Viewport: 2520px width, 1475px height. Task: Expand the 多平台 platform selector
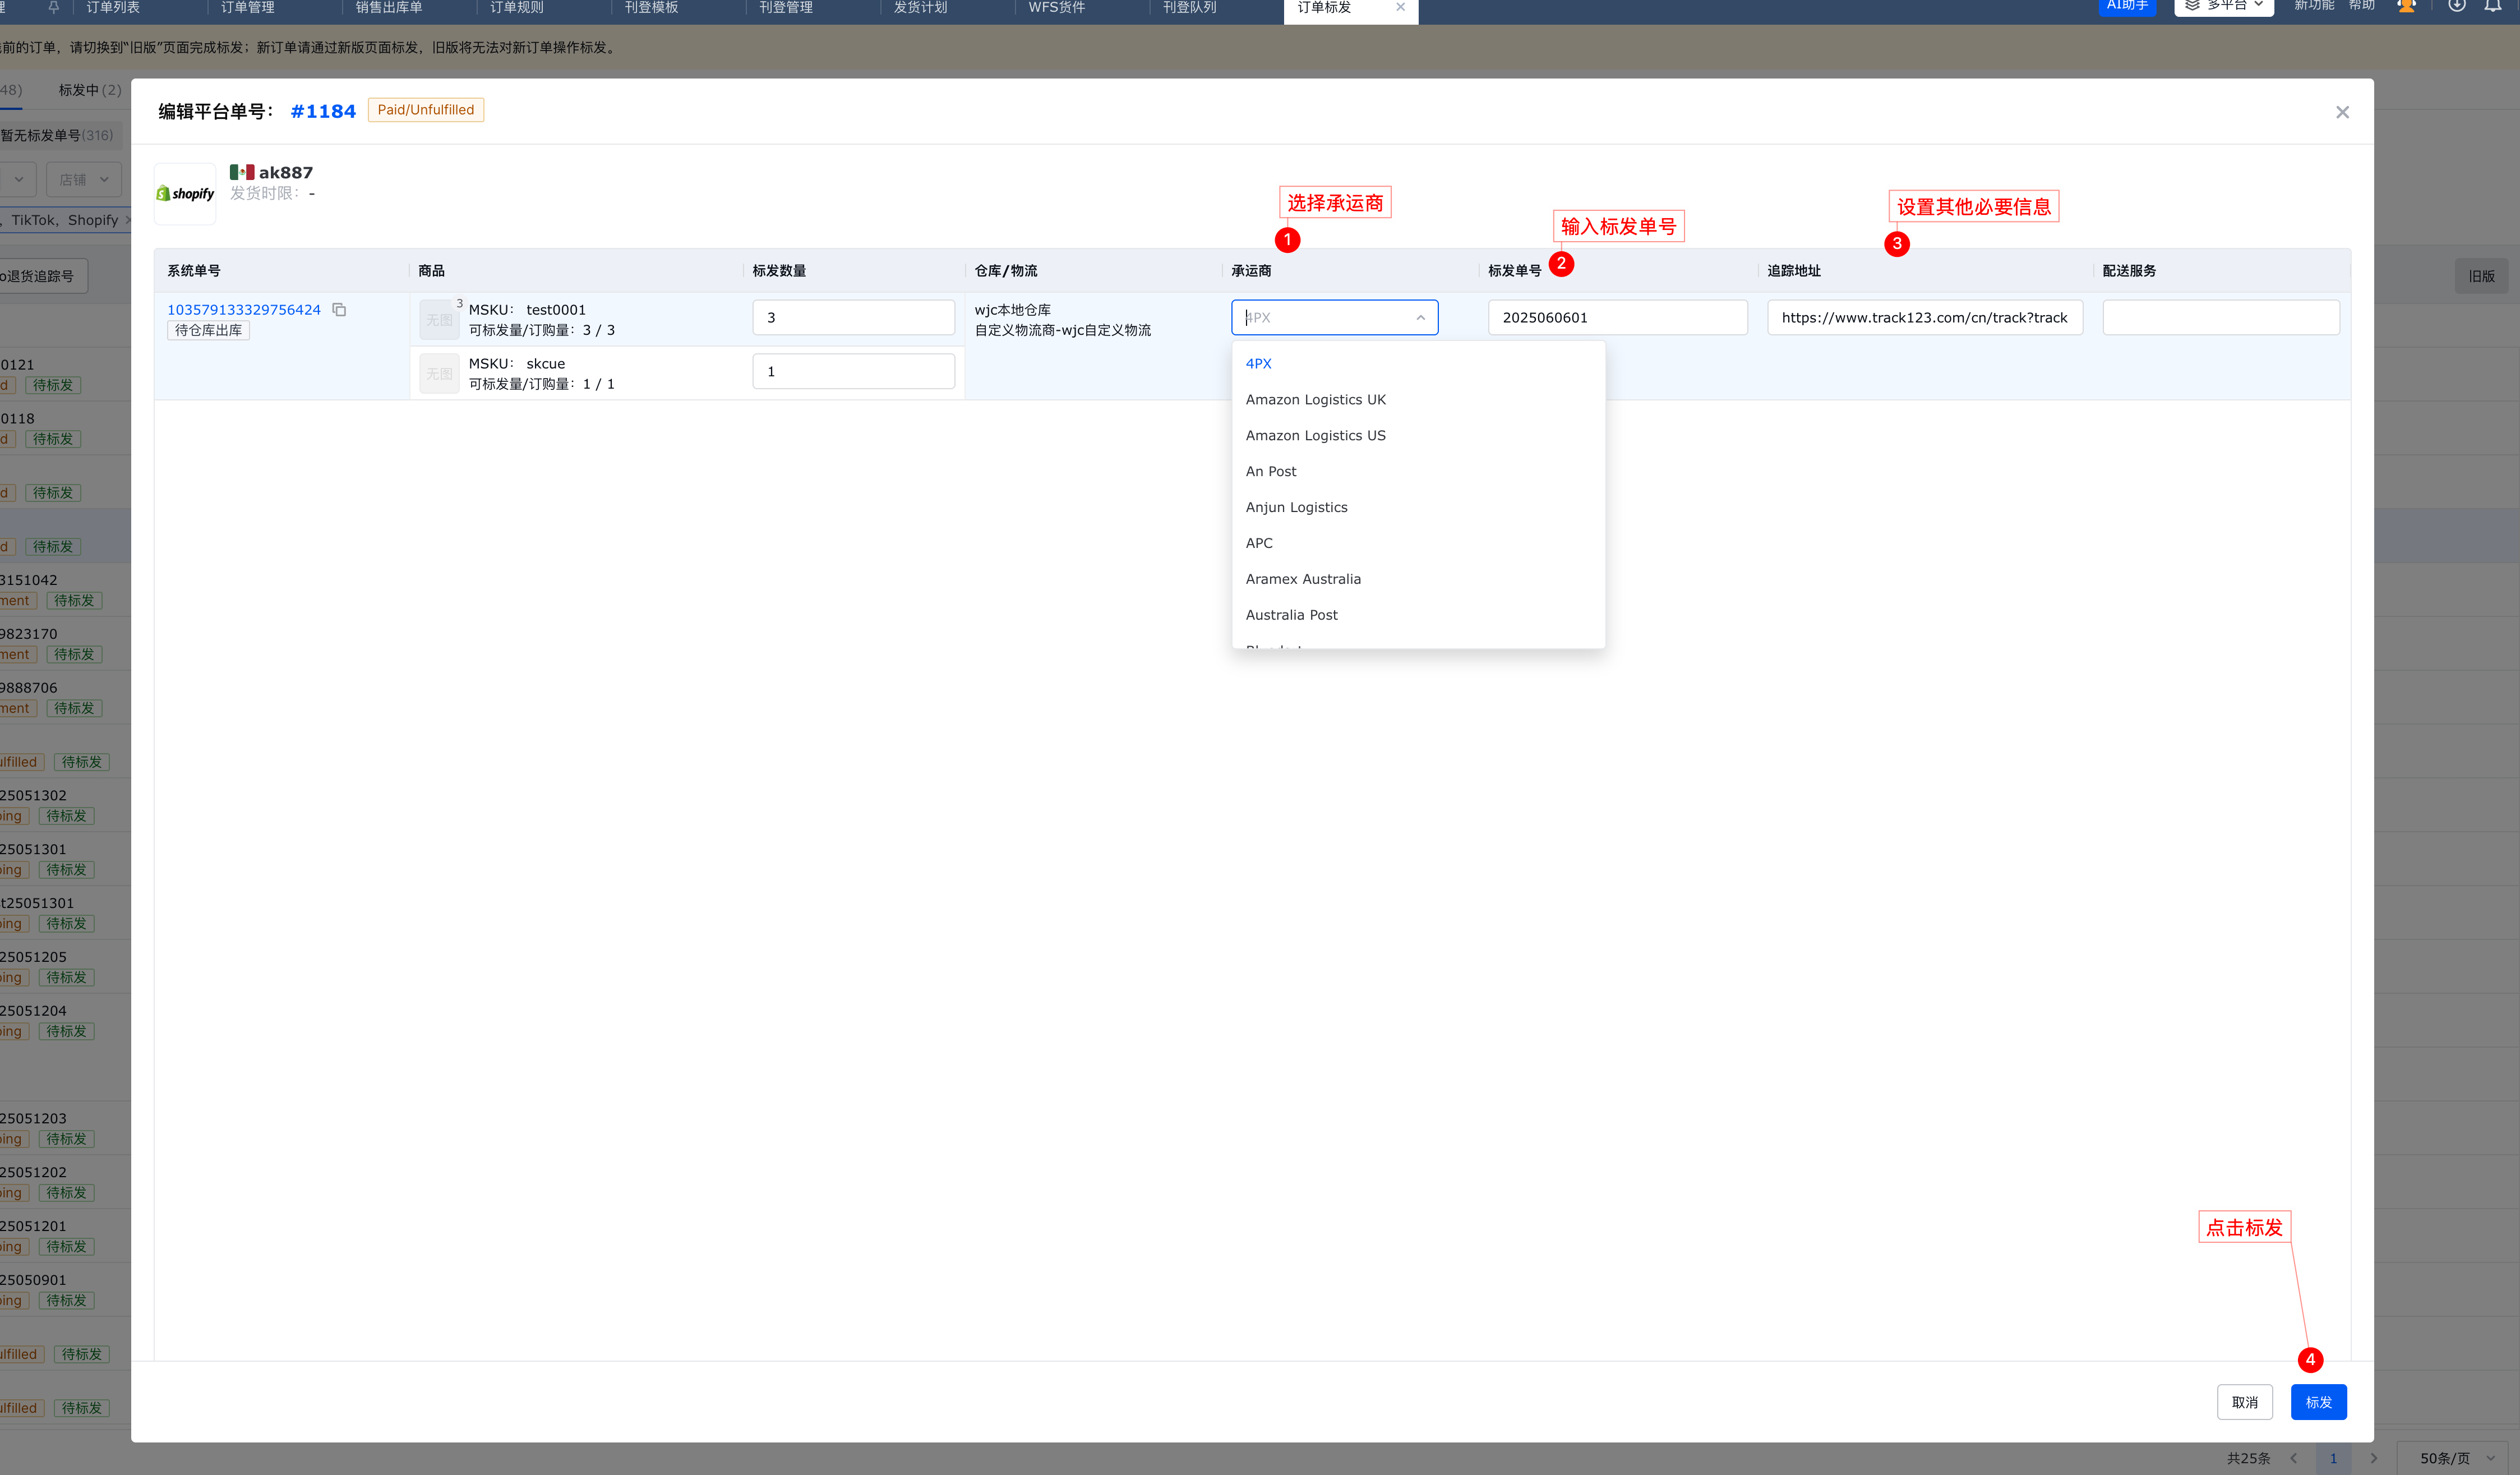pos(2224,6)
